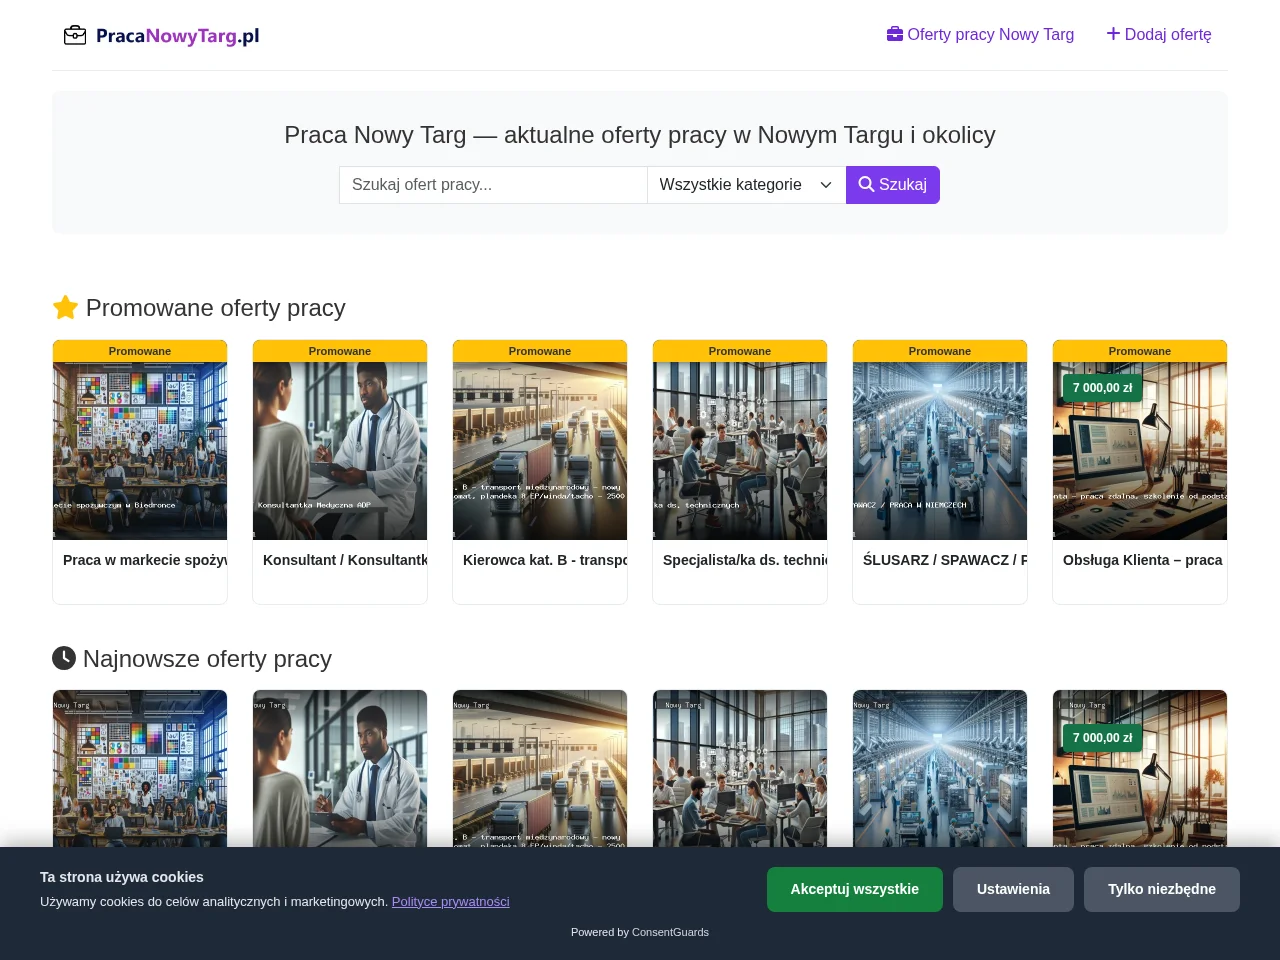This screenshot has height=960, width=1280.
Task: Open newest technical office image under Najnowsze
Action: tap(740, 768)
